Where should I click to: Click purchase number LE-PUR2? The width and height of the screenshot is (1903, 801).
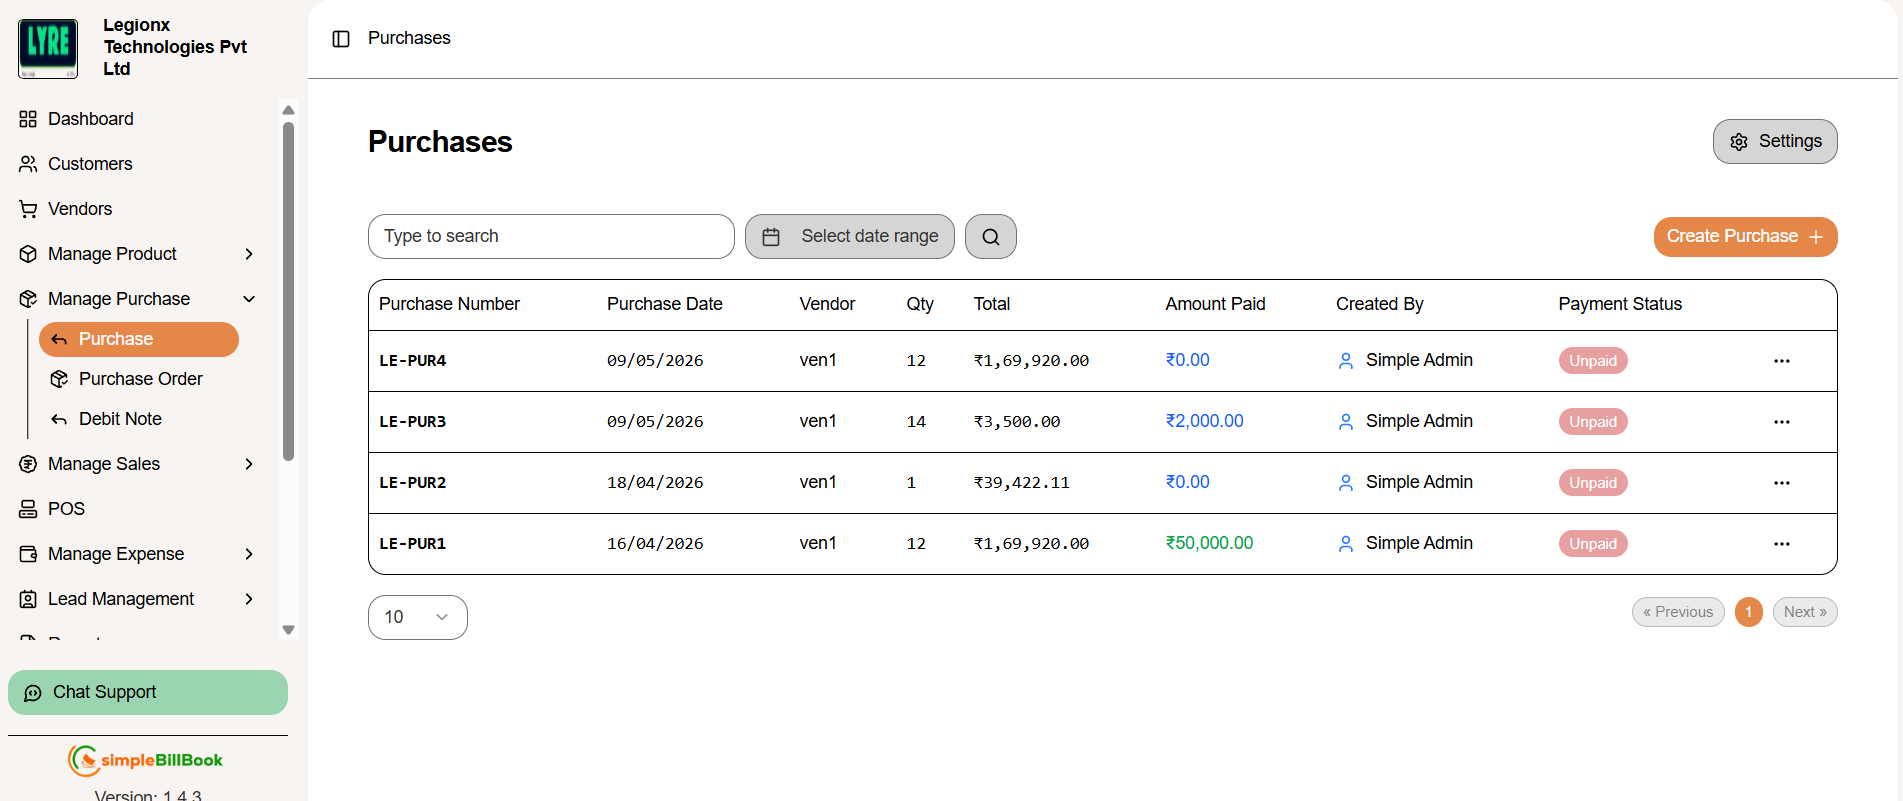tap(413, 483)
